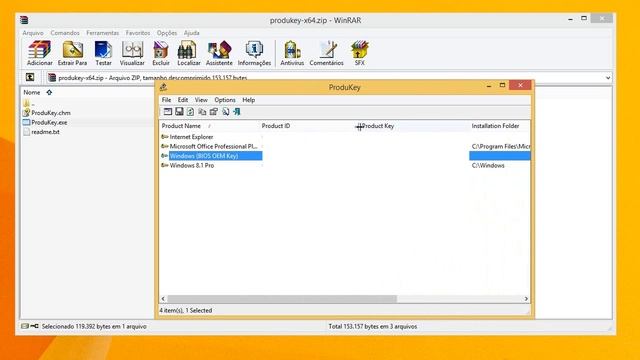The height and width of the screenshot is (360, 640).
Task: Open the Comandos menu in WinRAR
Action: point(65,33)
